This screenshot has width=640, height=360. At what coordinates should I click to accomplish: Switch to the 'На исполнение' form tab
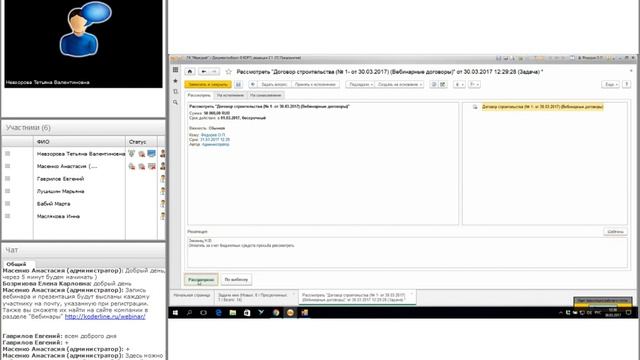coord(230,95)
